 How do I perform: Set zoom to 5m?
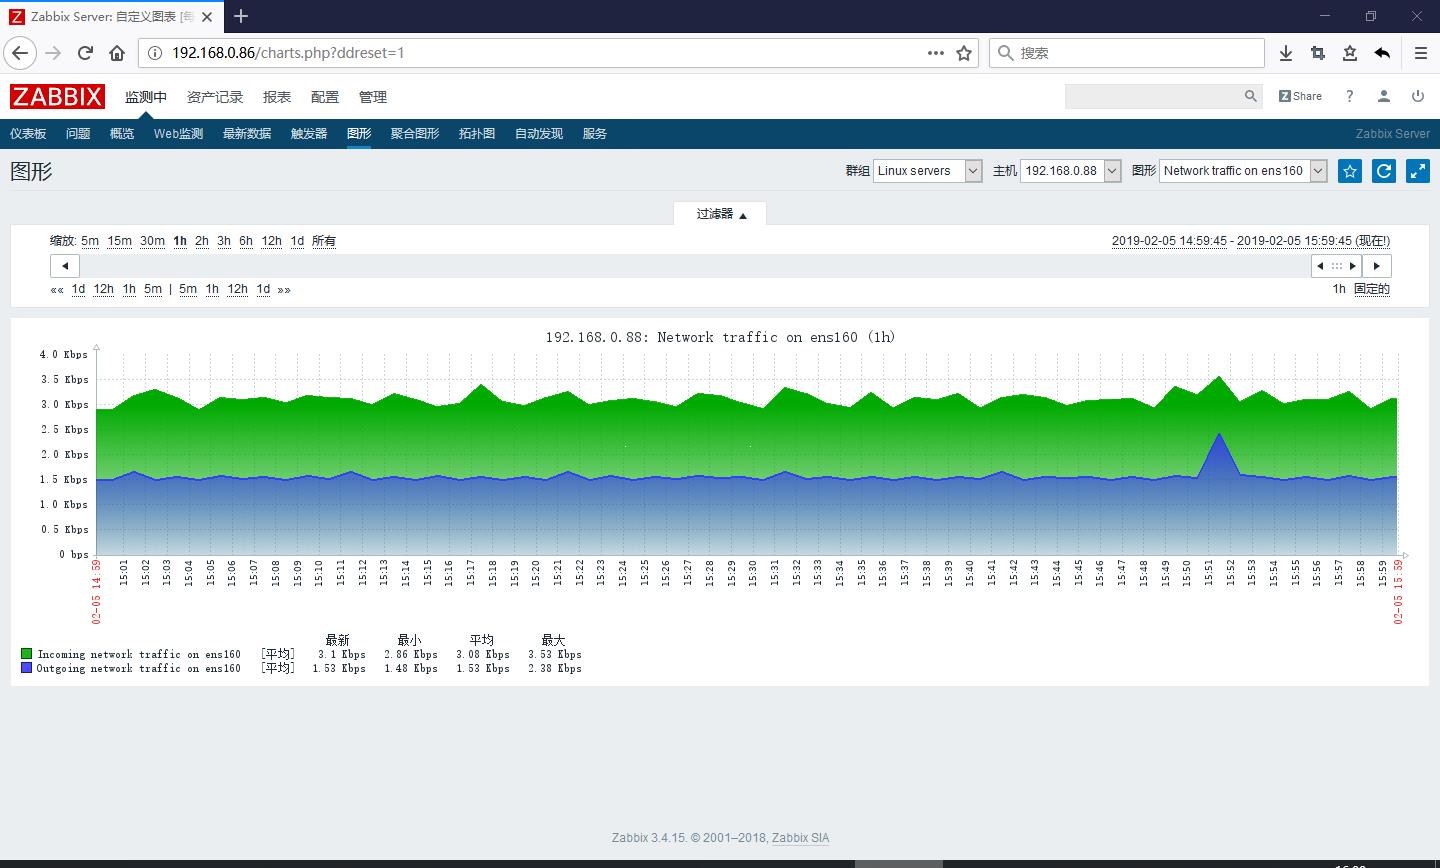tap(90, 241)
